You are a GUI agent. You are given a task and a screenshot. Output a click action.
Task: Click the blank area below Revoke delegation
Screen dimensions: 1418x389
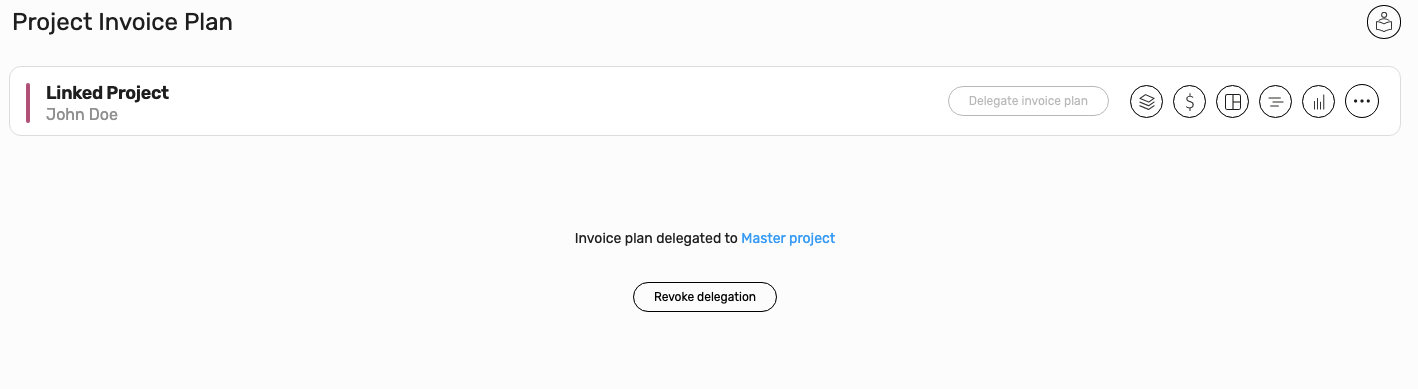705,350
